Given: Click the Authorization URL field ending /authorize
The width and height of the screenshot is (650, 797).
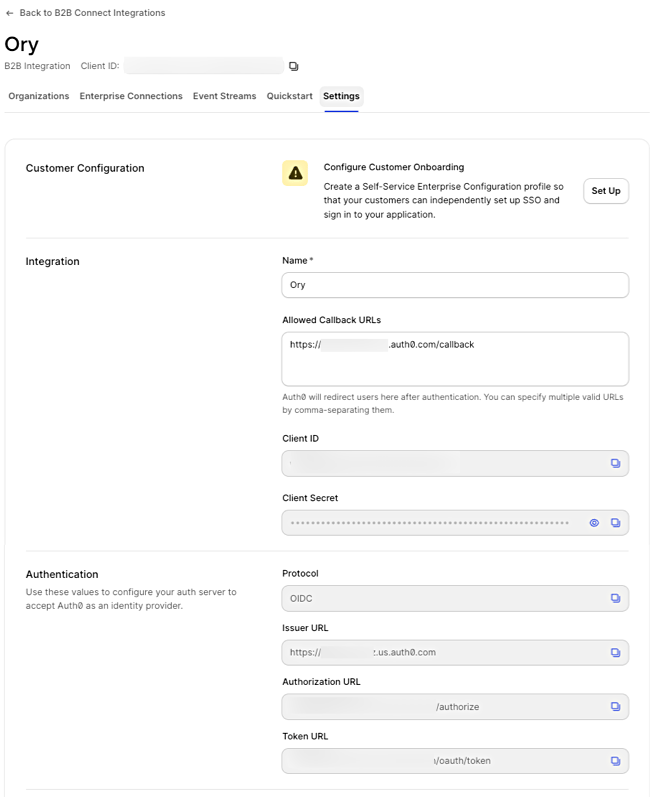Looking at the screenshot, I should click(x=455, y=707).
